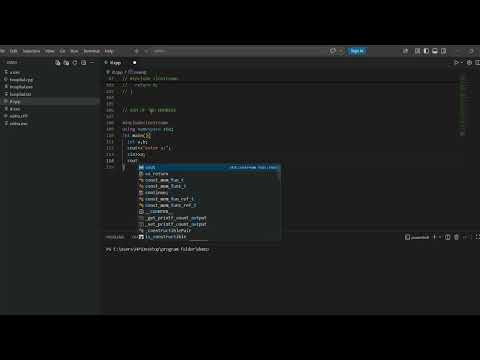Toggle the primary side bar layout icon
Viewport: 480px width, 360px height.
point(426,51)
